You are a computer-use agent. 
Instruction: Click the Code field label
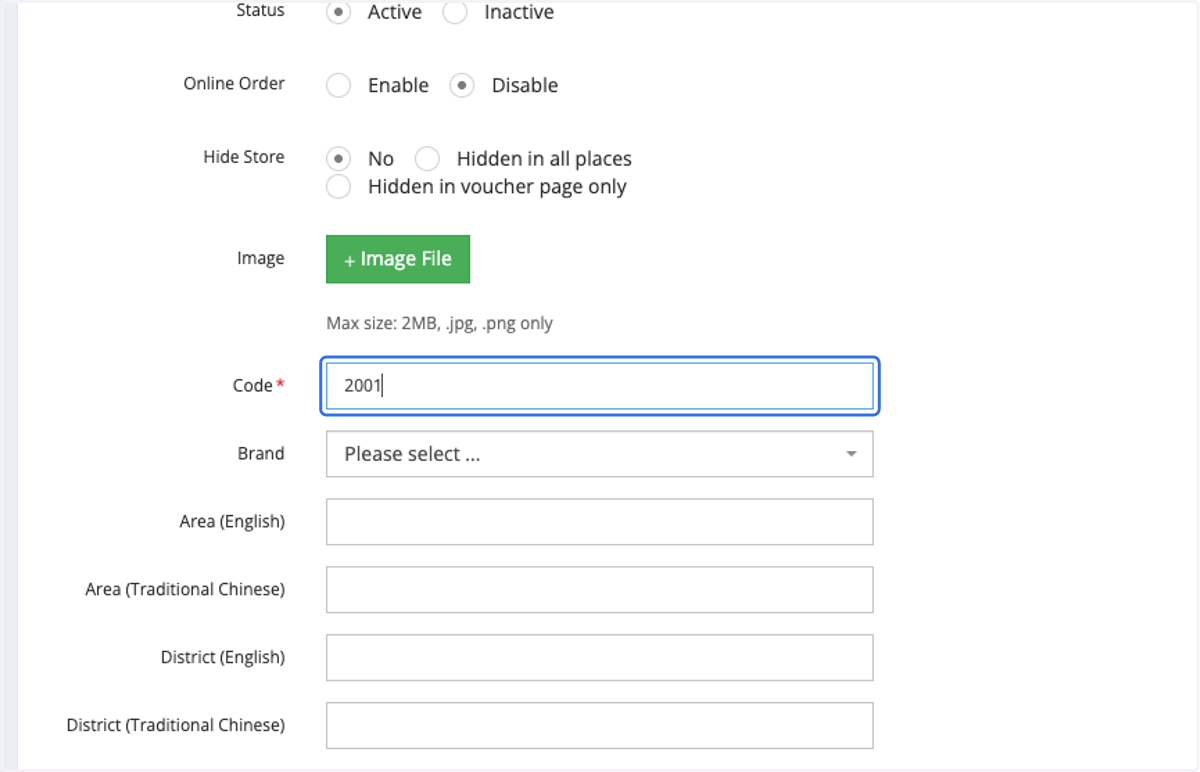coord(258,385)
